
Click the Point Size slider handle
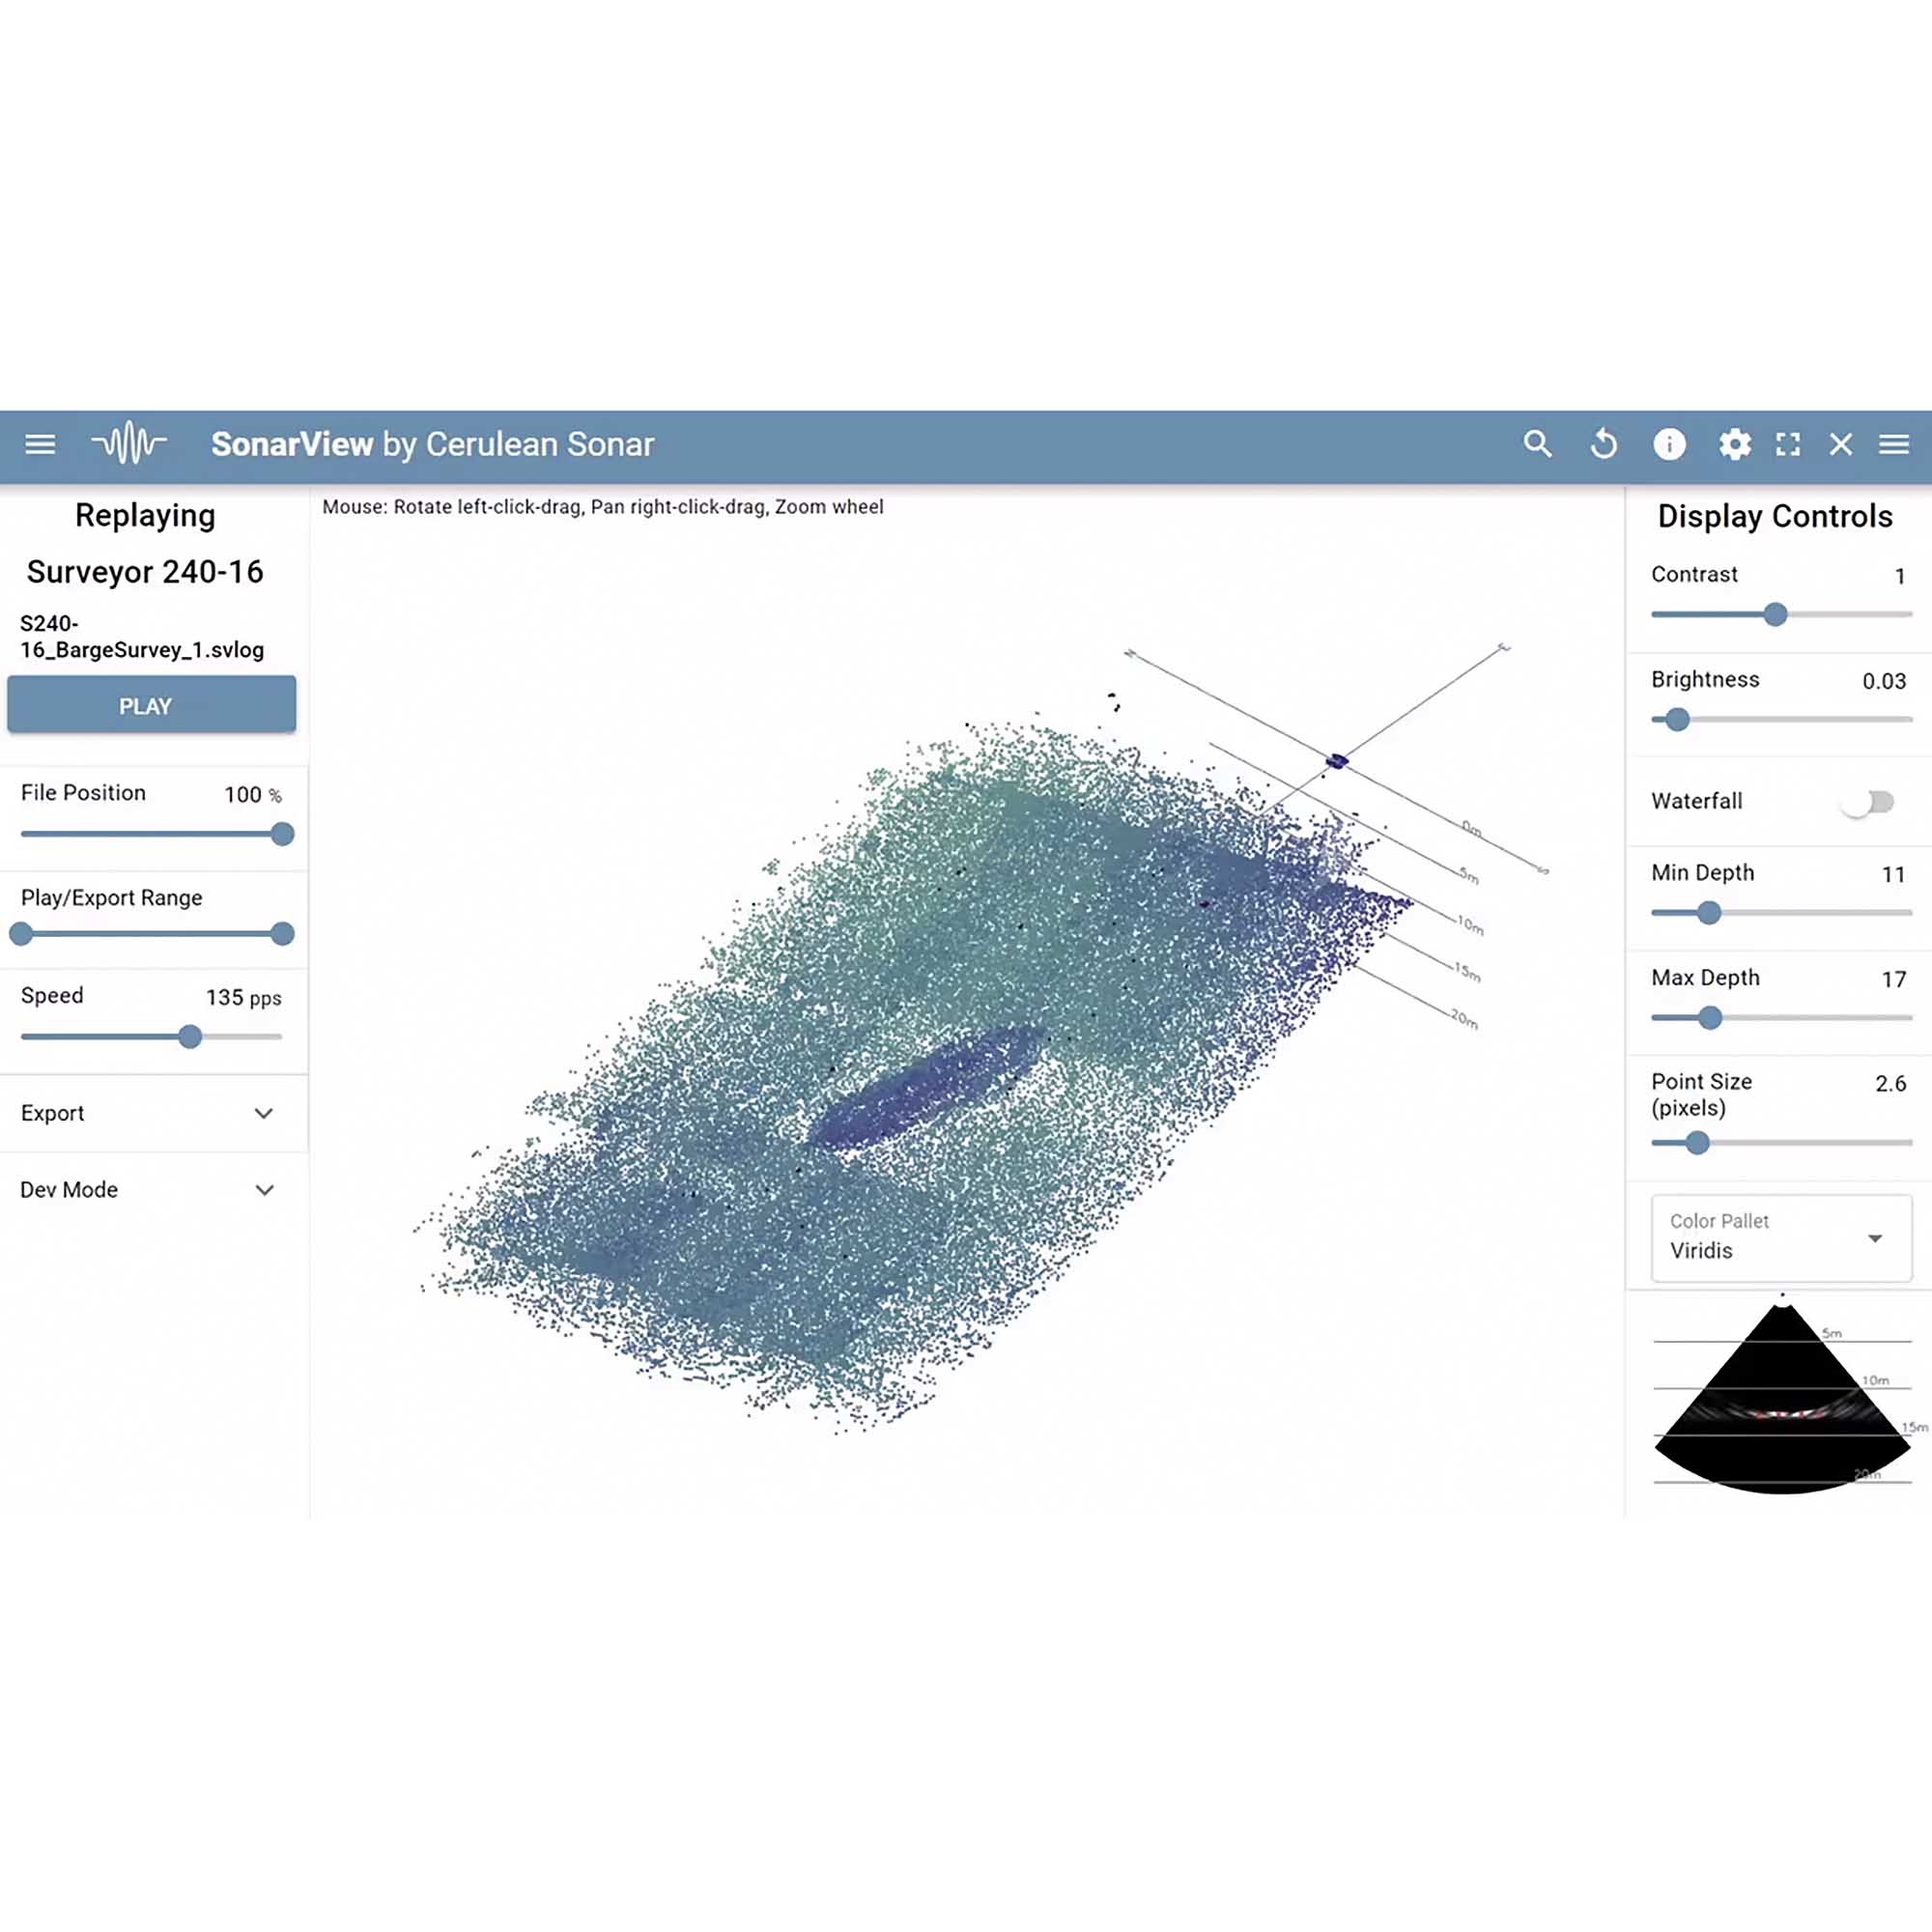(x=1697, y=1143)
